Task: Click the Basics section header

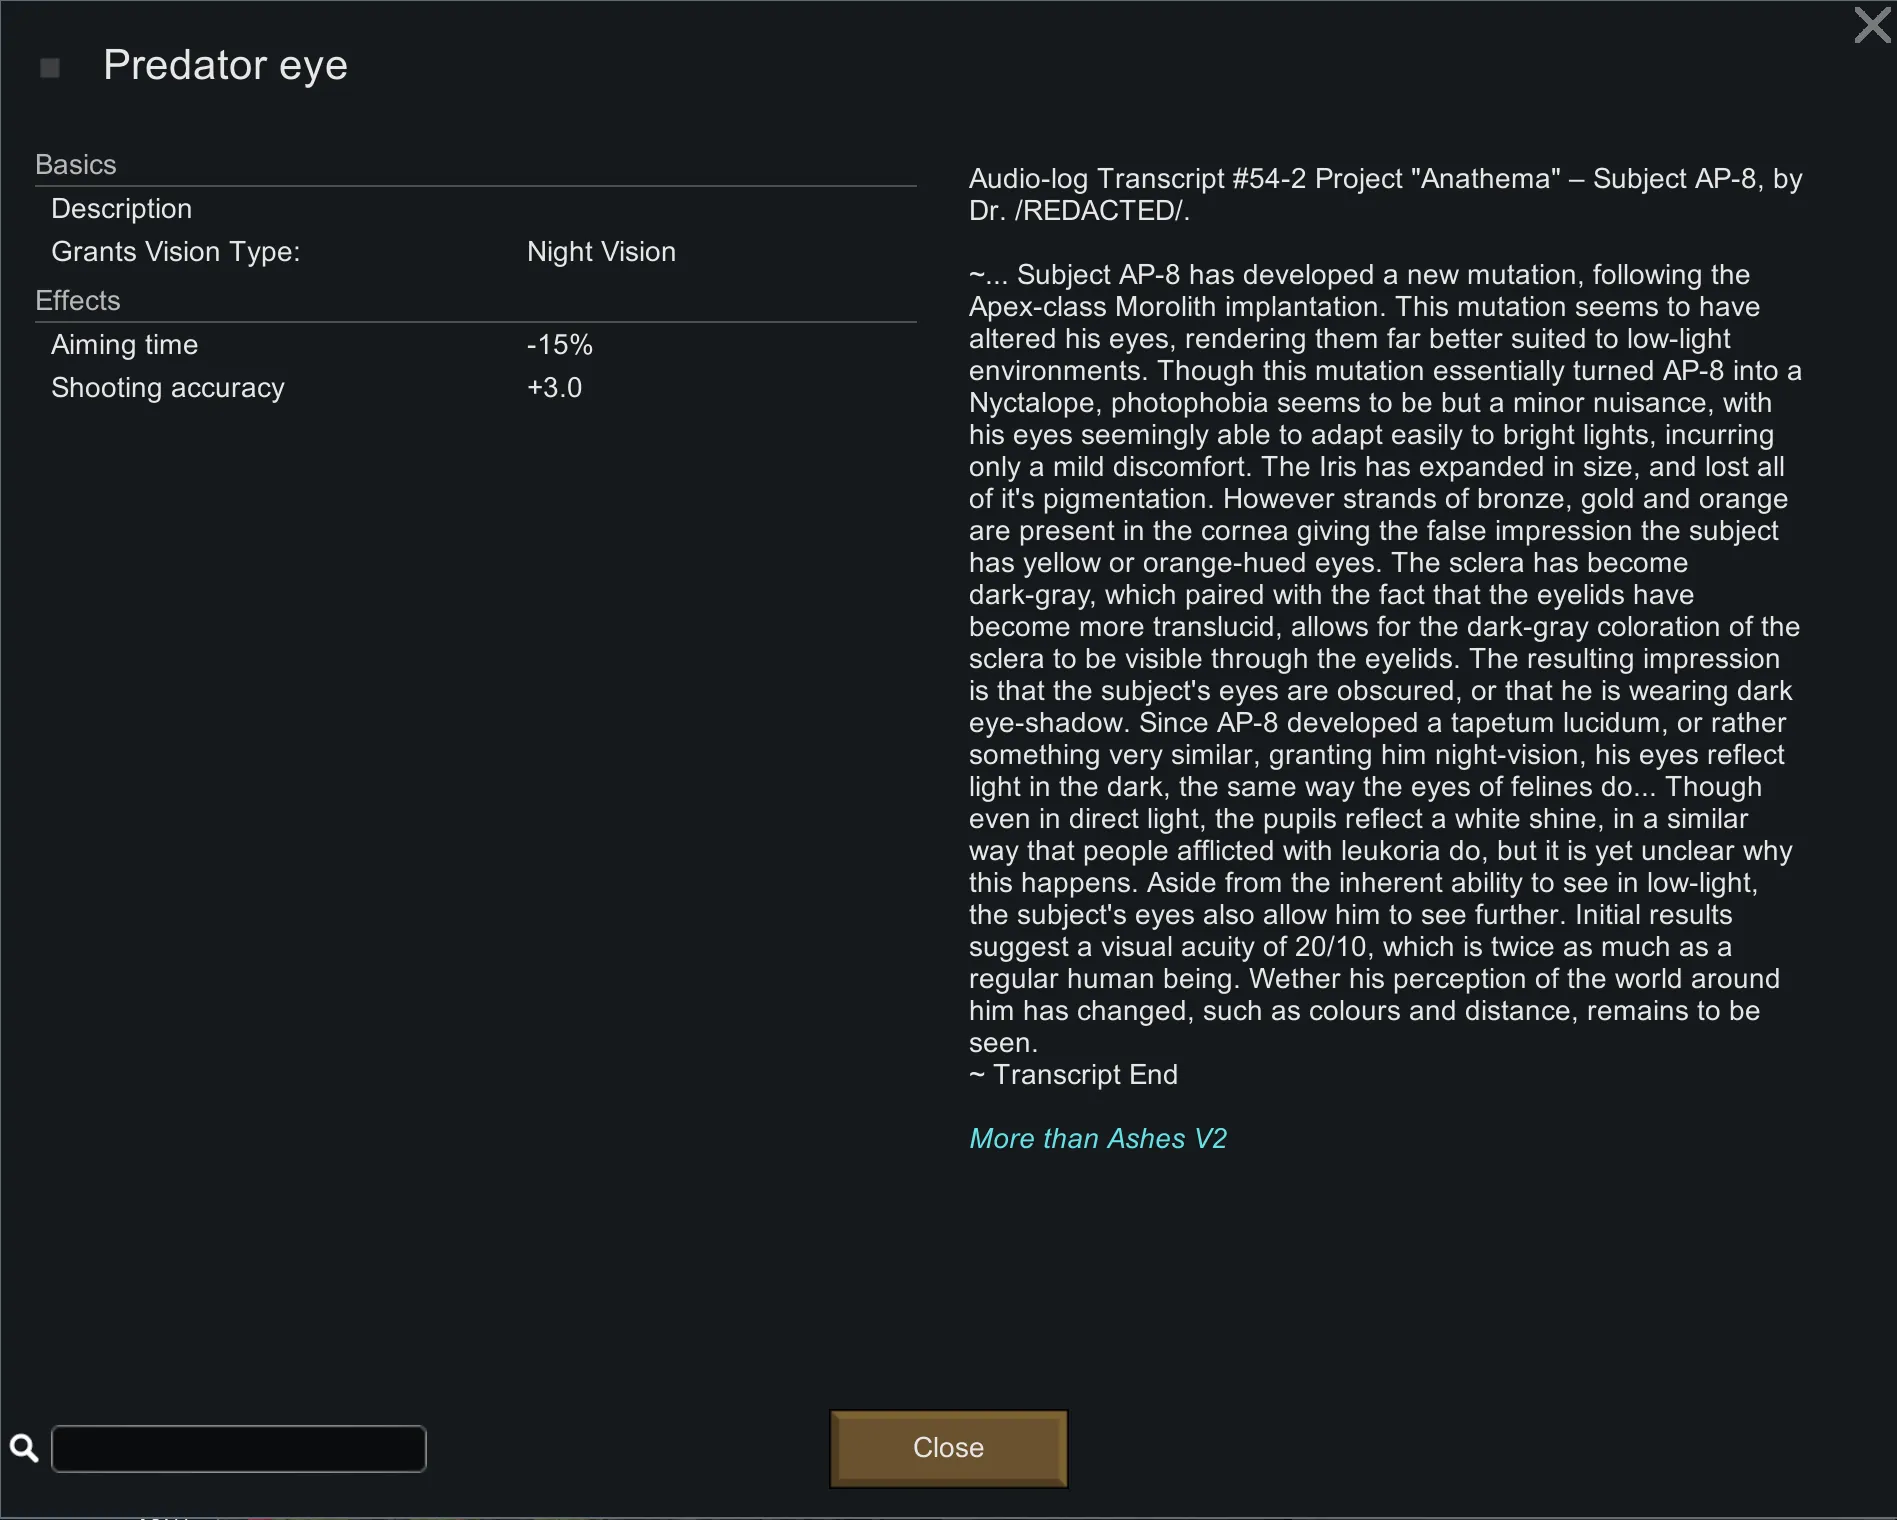Action: [x=76, y=164]
